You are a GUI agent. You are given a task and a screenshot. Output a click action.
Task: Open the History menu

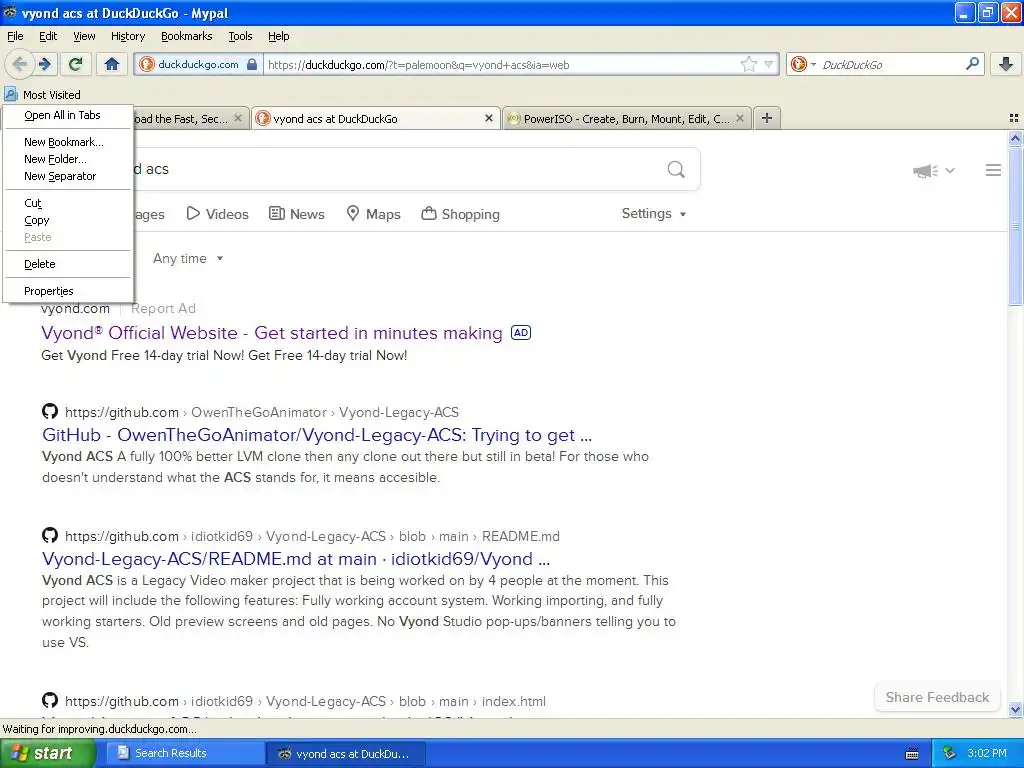(127, 36)
